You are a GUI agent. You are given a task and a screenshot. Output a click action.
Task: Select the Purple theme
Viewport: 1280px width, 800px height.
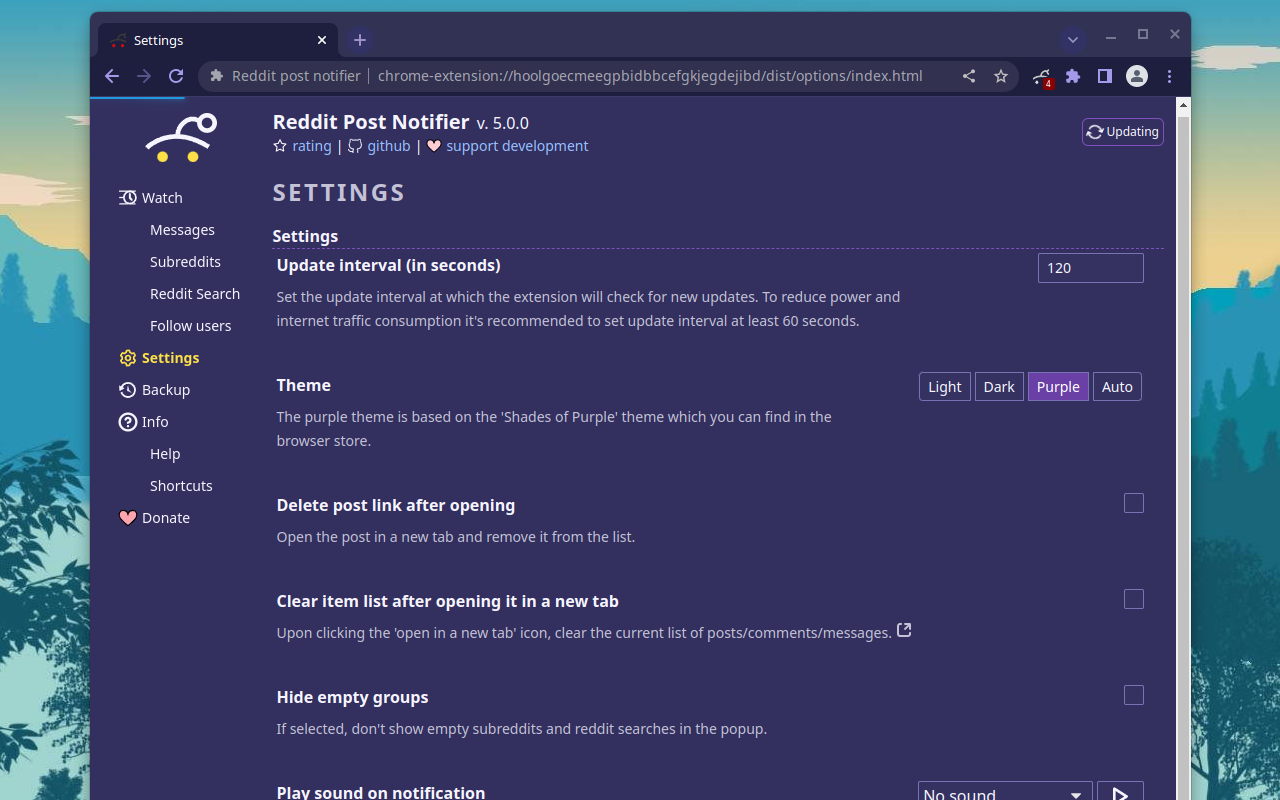click(x=1058, y=387)
